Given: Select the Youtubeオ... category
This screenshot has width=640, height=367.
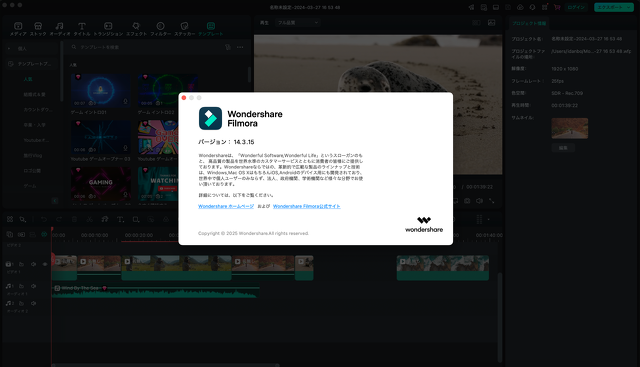Looking at the screenshot, I should [36, 140].
